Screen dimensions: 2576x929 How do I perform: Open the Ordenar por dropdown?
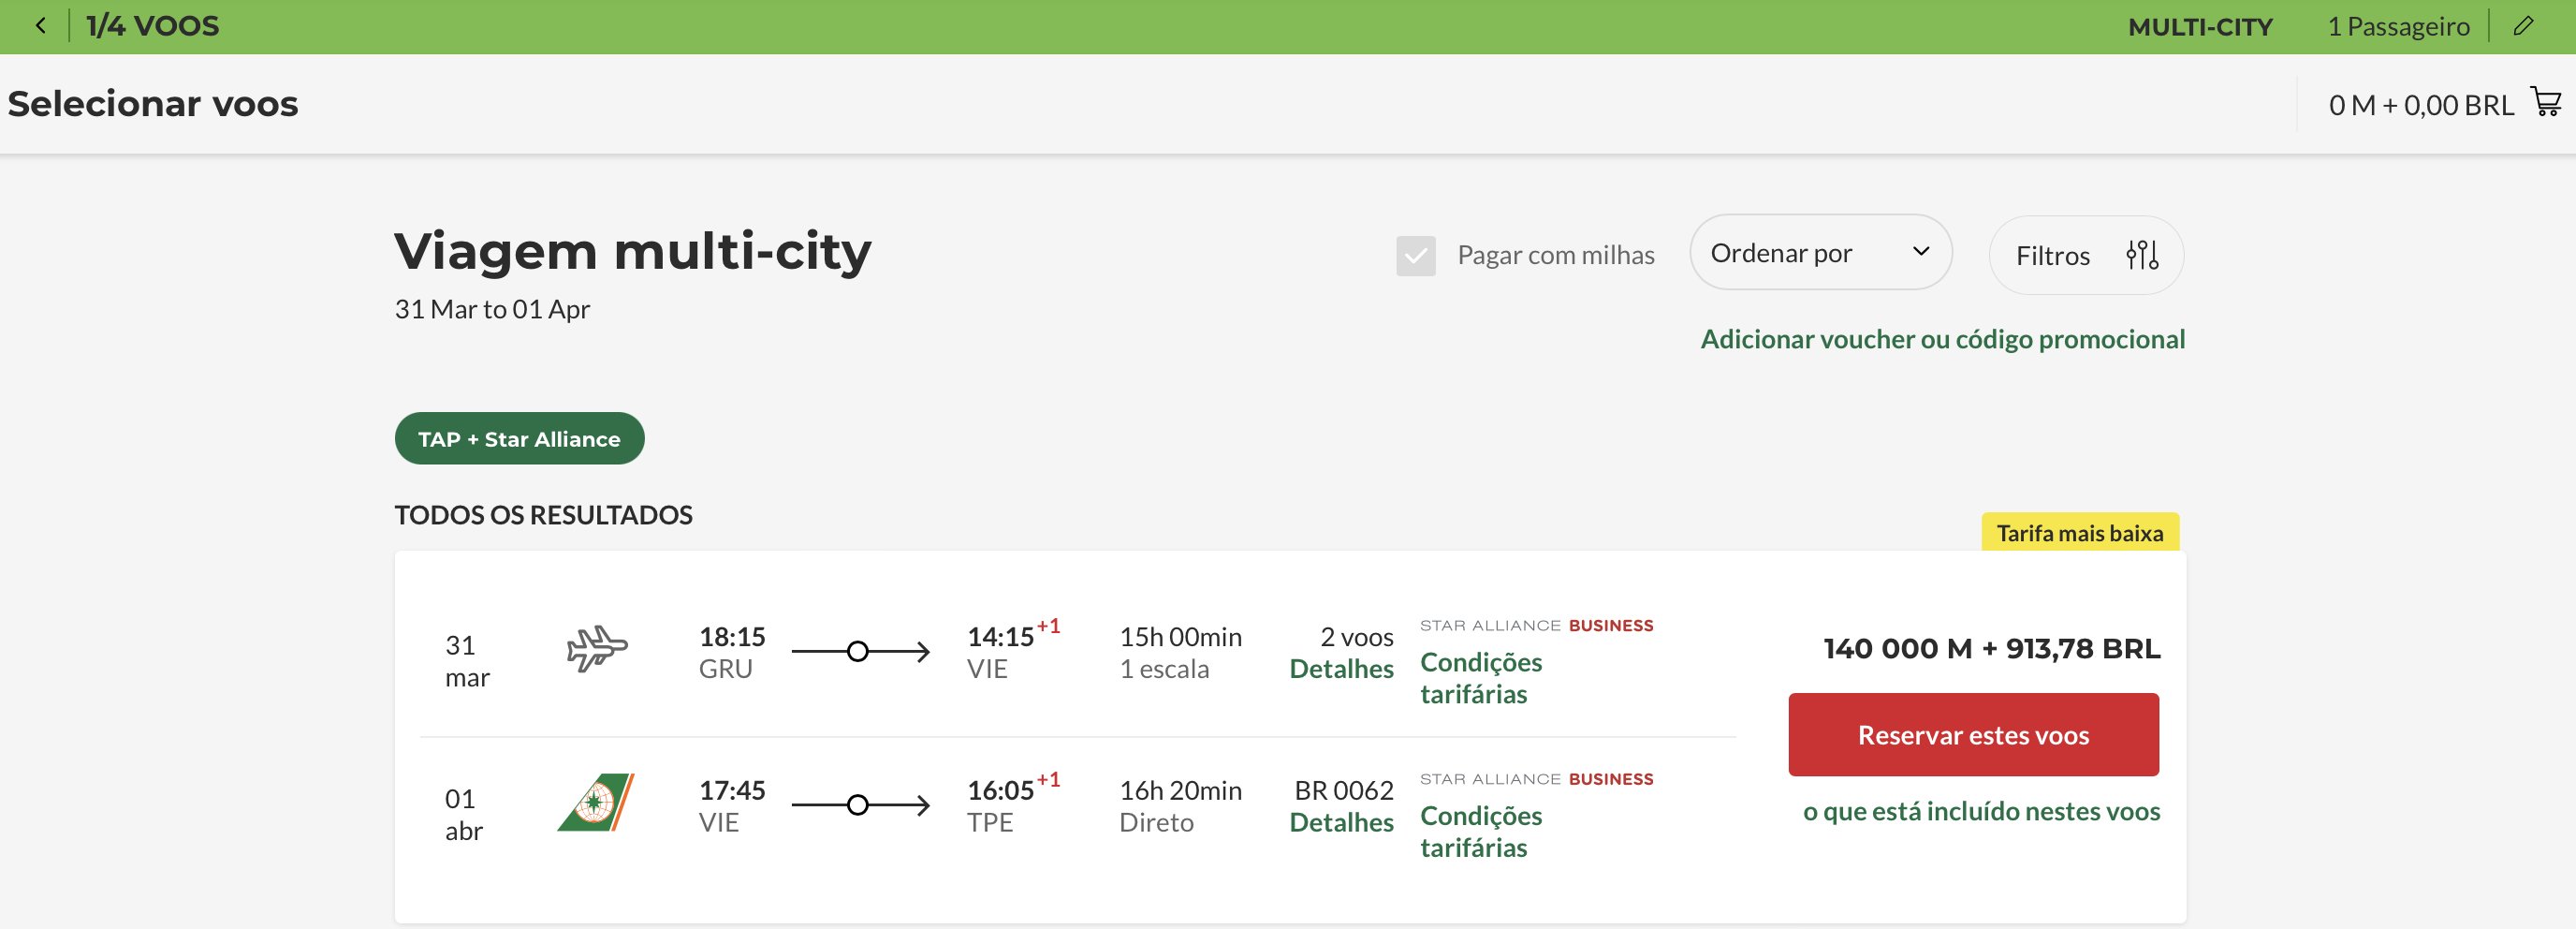[1821, 253]
